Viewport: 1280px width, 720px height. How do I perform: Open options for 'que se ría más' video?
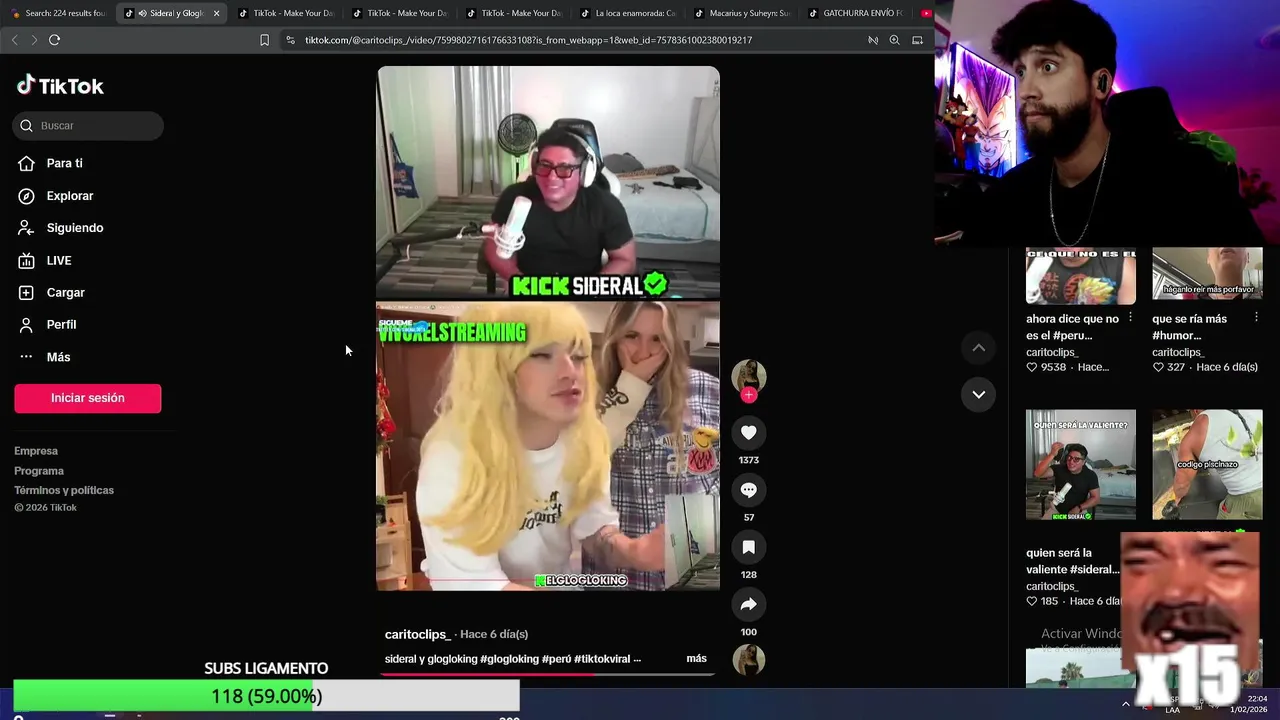[x=1257, y=318]
